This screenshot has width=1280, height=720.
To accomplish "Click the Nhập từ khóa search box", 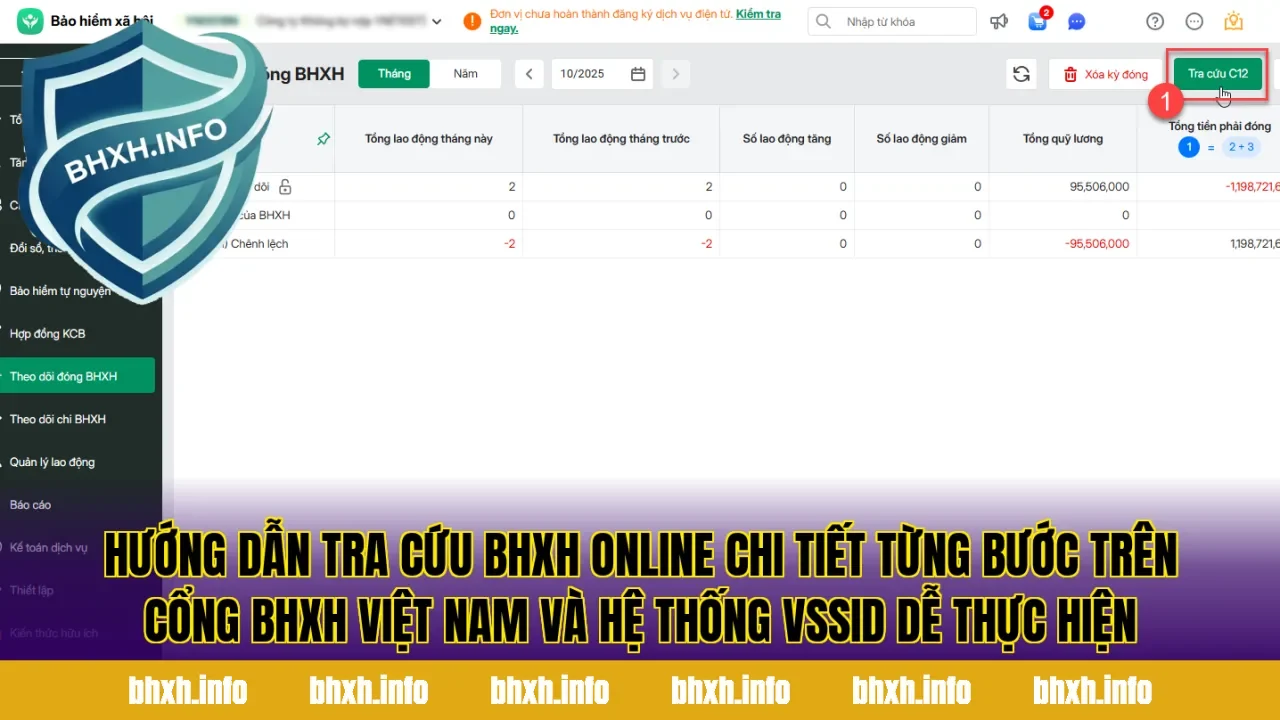I will tap(892, 21).
